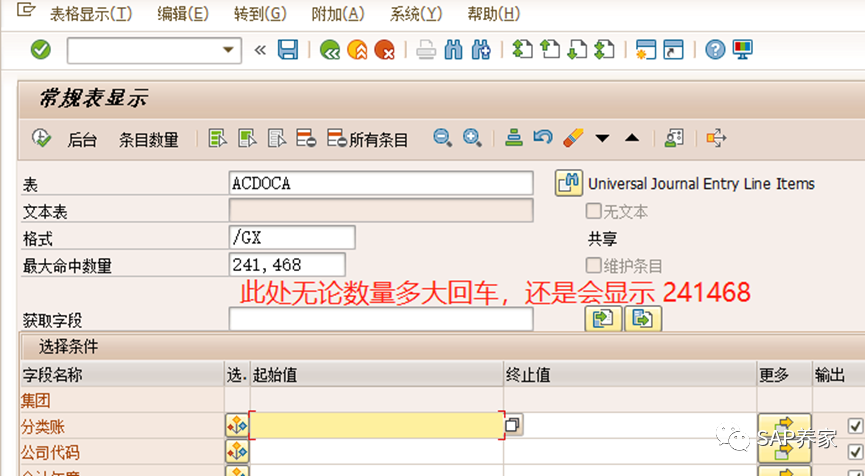This screenshot has height=476, width=865.
Task: Open the 转到(G) menu
Action: tap(260, 14)
